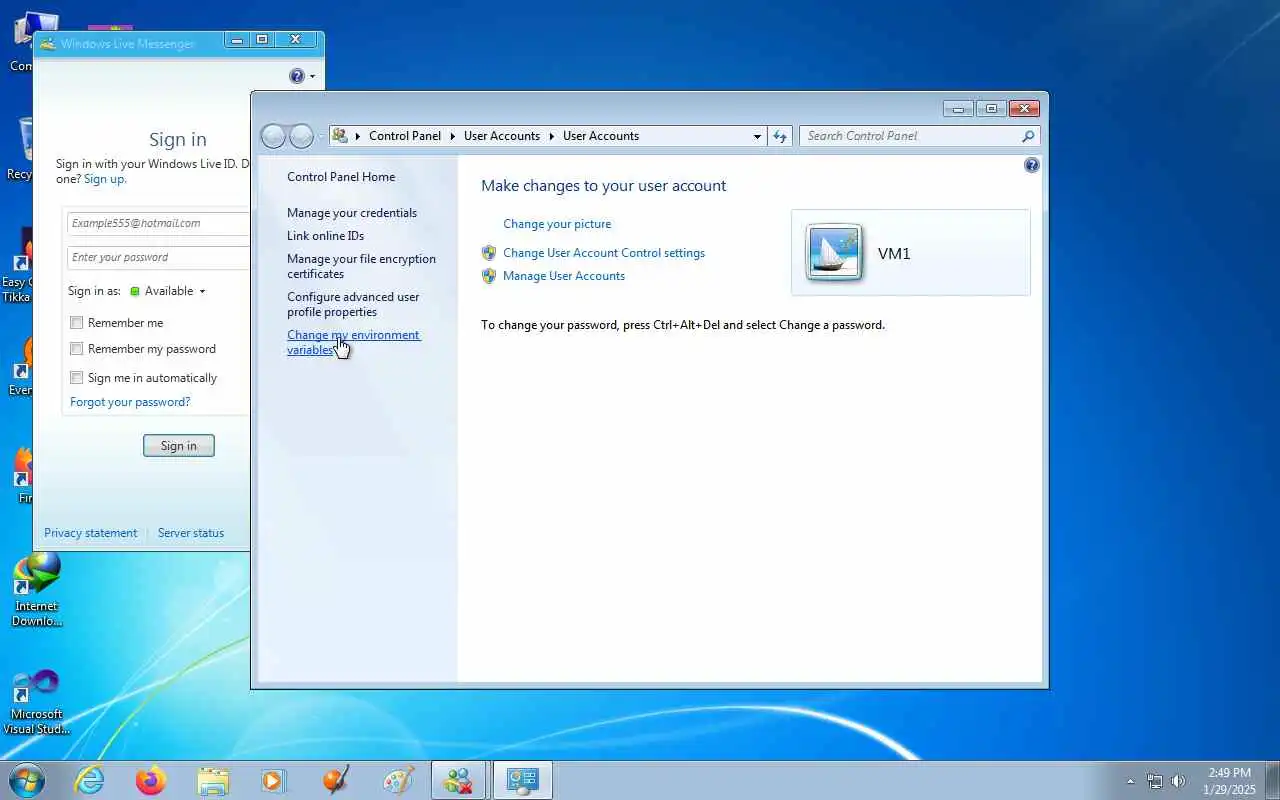
Task: Click the Windows Live Messenger title icon
Action: [47, 43]
